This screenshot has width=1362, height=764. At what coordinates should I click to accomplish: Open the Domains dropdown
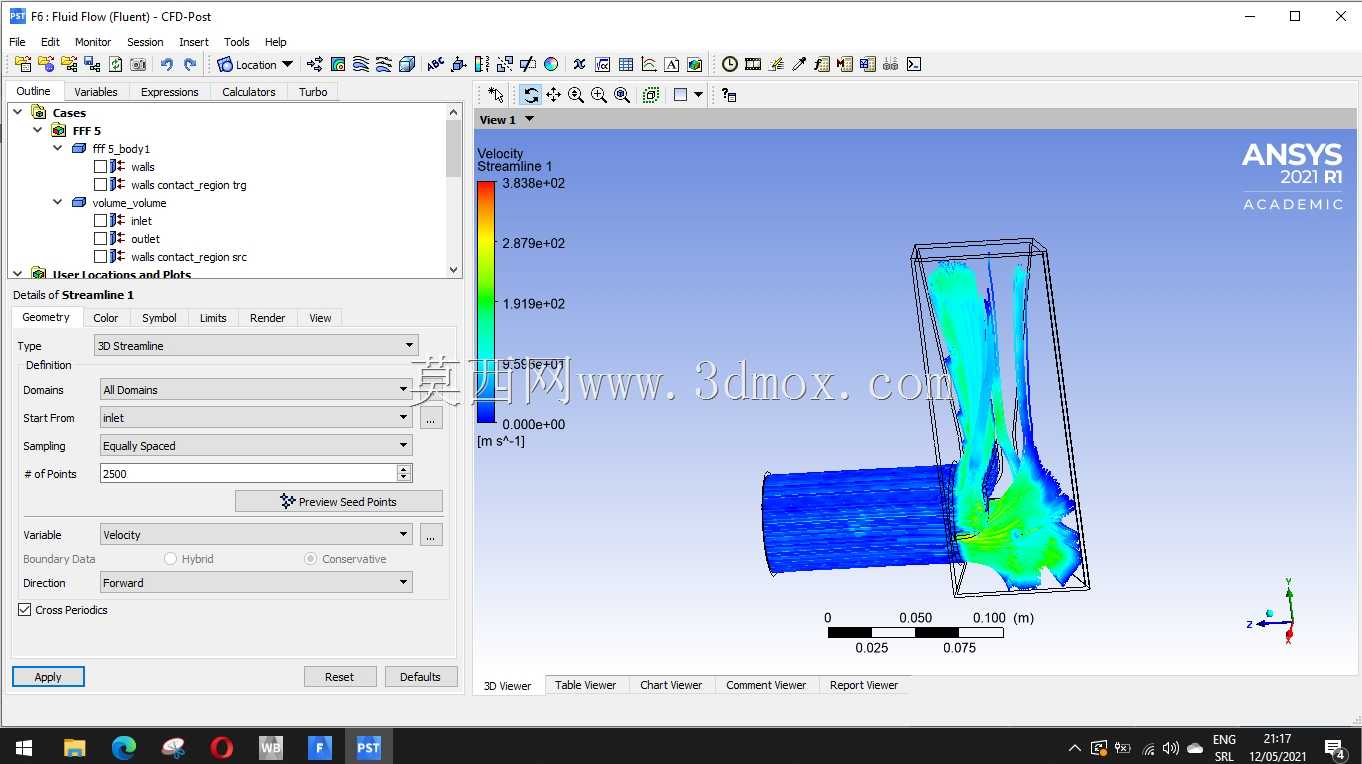pos(256,390)
